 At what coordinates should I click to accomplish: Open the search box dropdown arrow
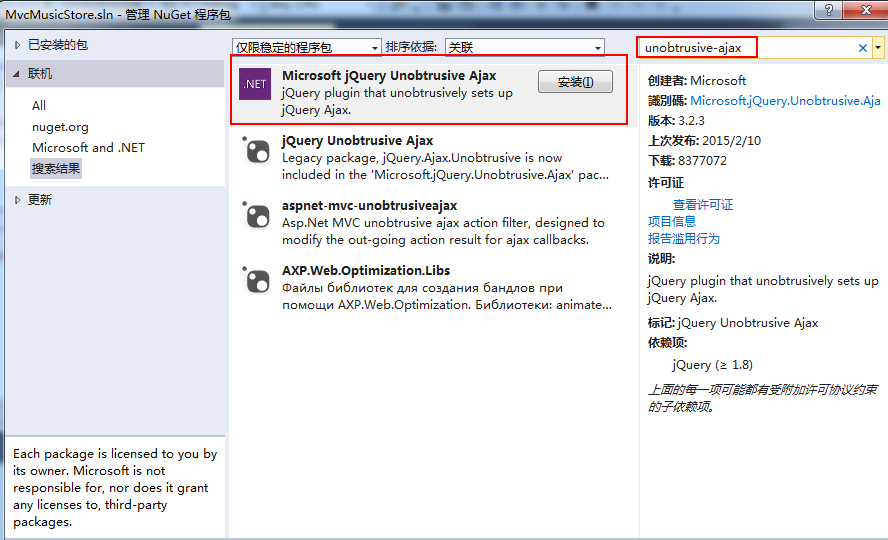click(x=878, y=48)
